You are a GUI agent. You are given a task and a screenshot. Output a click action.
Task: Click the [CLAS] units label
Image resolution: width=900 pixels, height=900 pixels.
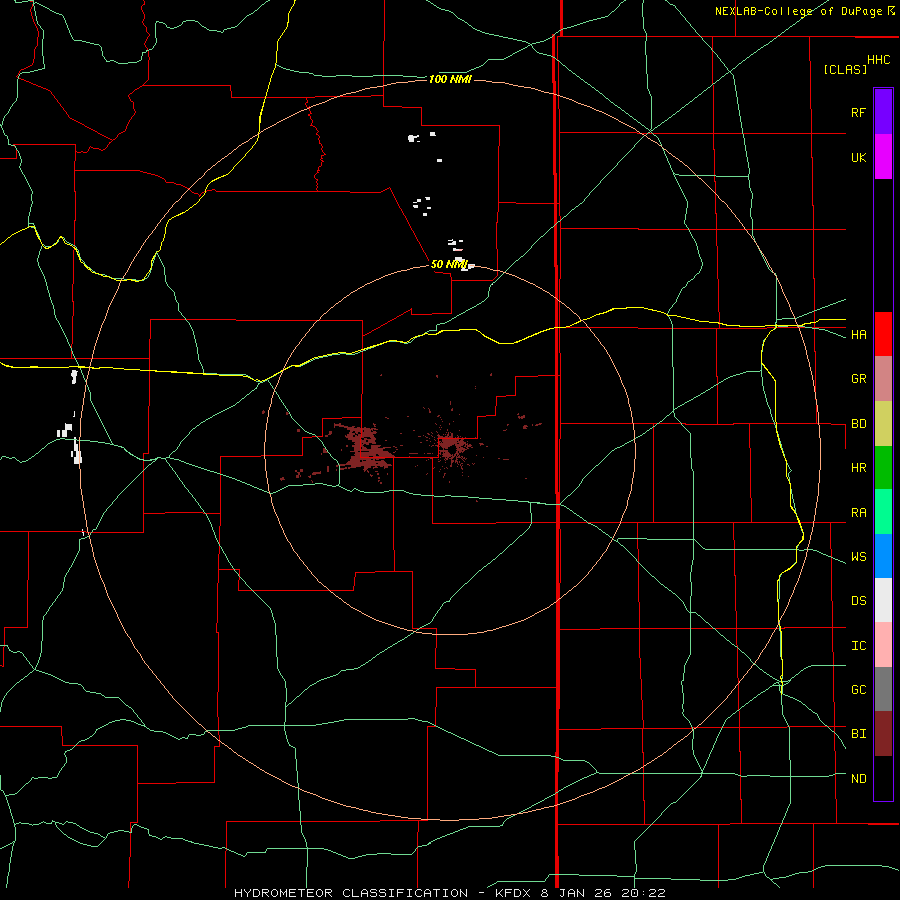click(x=845, y=69)
